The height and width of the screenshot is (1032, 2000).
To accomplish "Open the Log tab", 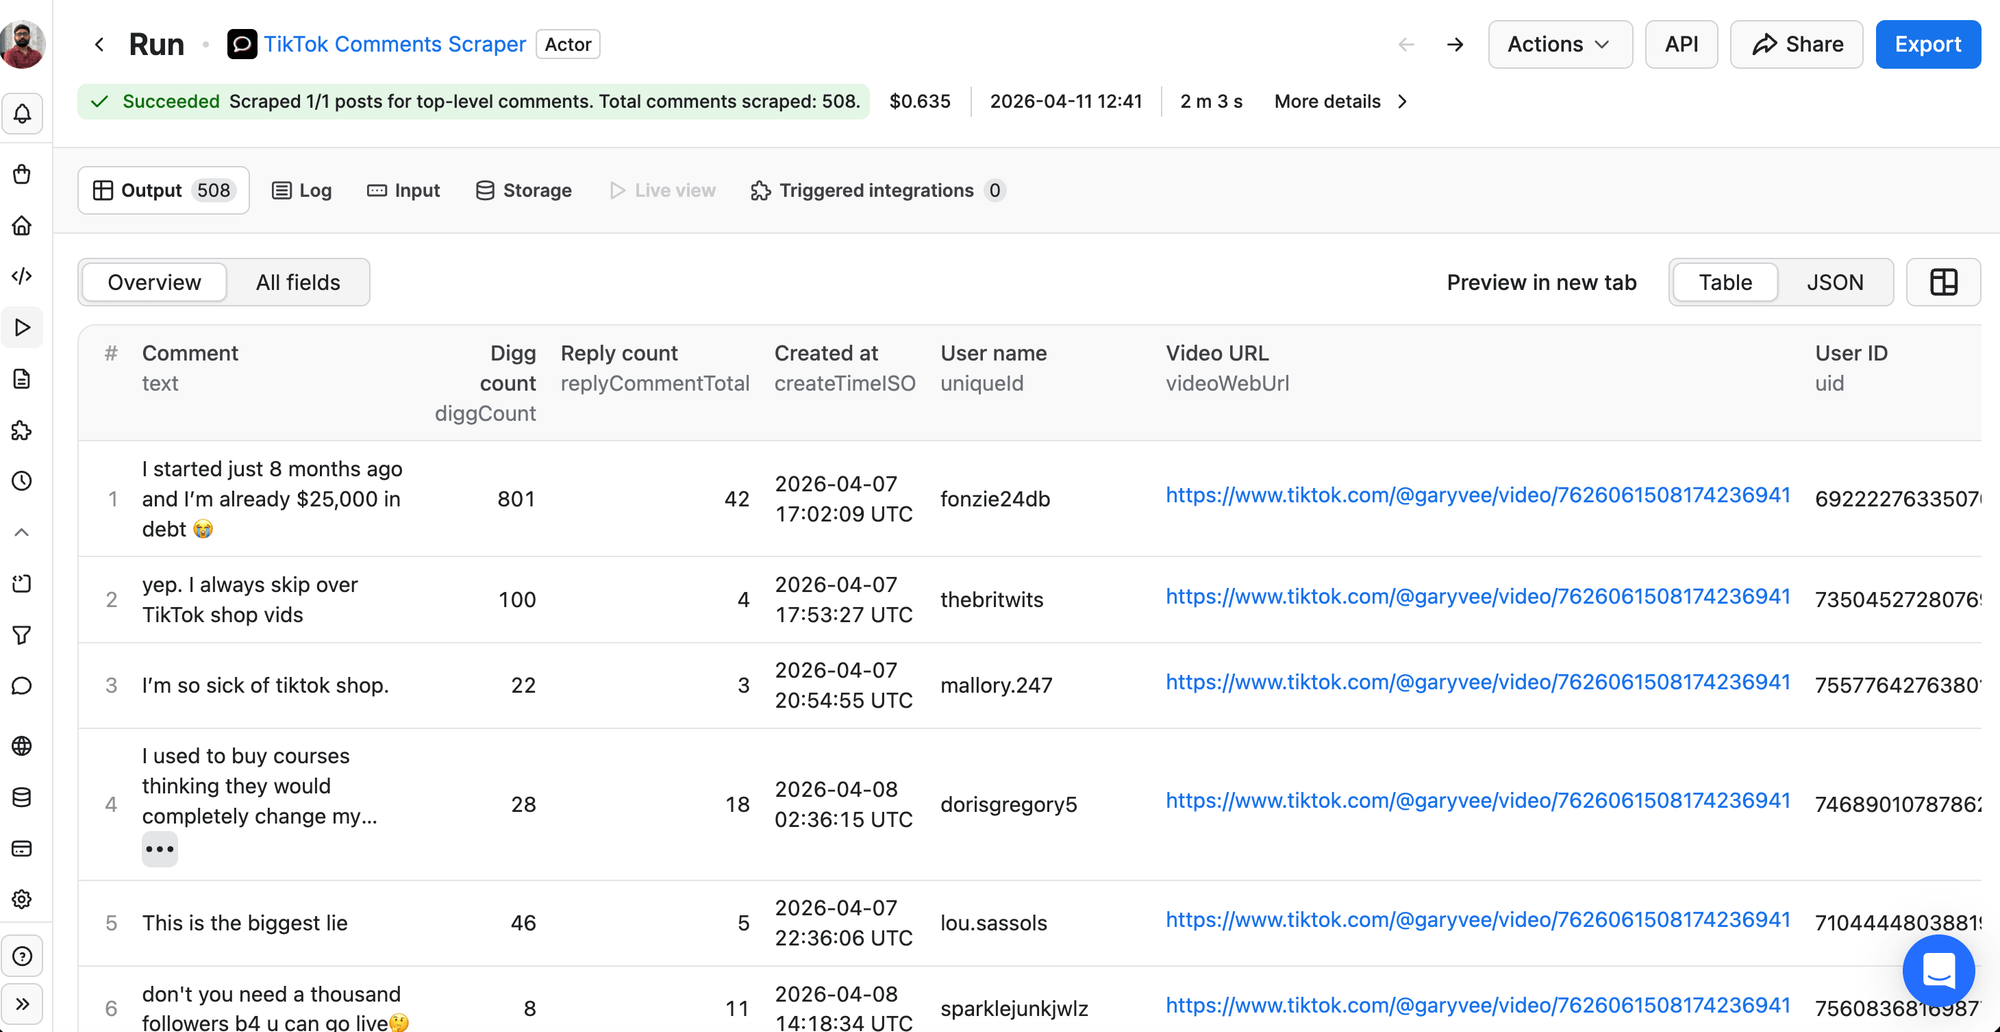I will coord(302,190).
